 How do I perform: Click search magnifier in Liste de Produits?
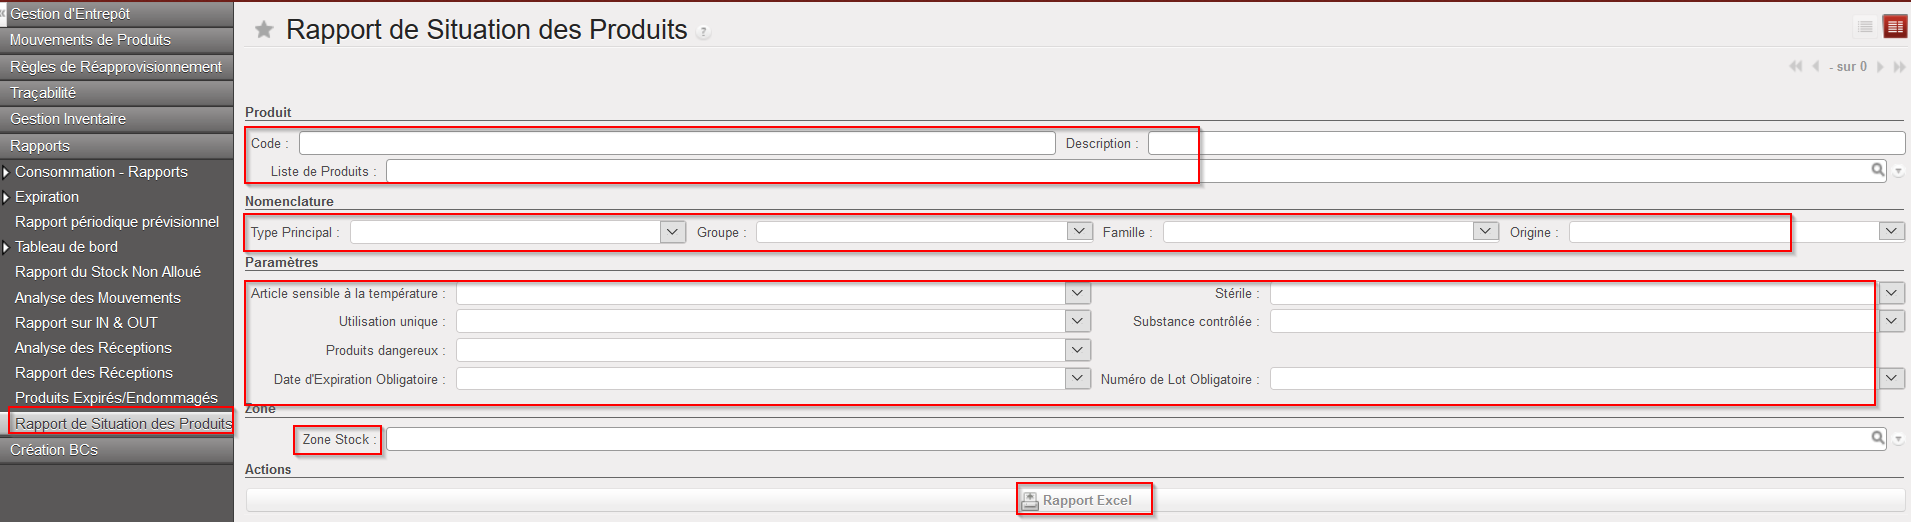click(x=1878, y=171)
